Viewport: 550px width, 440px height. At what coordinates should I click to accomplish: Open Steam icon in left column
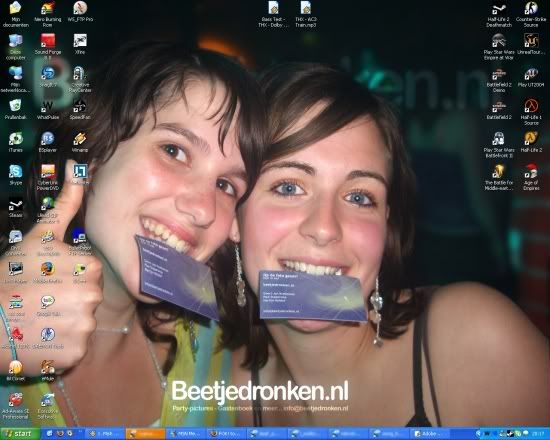(x=15, y=207)
